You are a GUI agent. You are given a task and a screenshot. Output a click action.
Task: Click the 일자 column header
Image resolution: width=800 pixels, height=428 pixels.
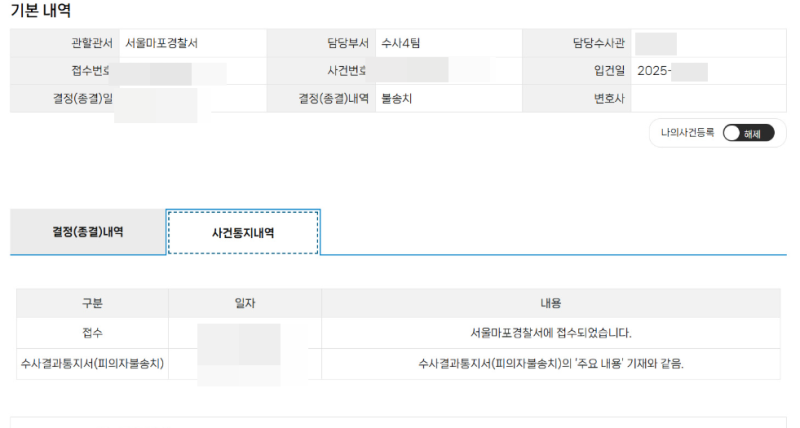coord(244,303)
